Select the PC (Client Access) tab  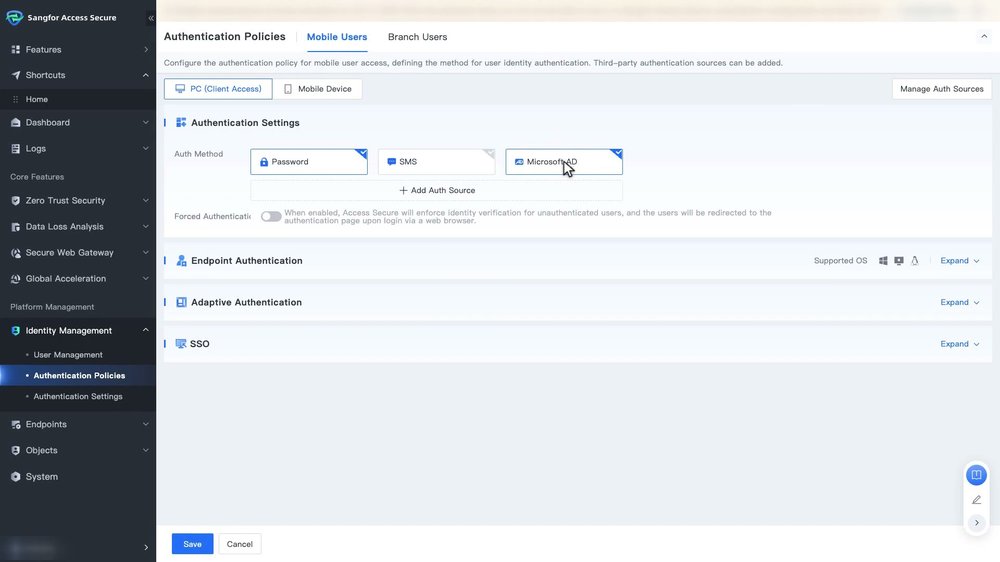click(218, 89)
